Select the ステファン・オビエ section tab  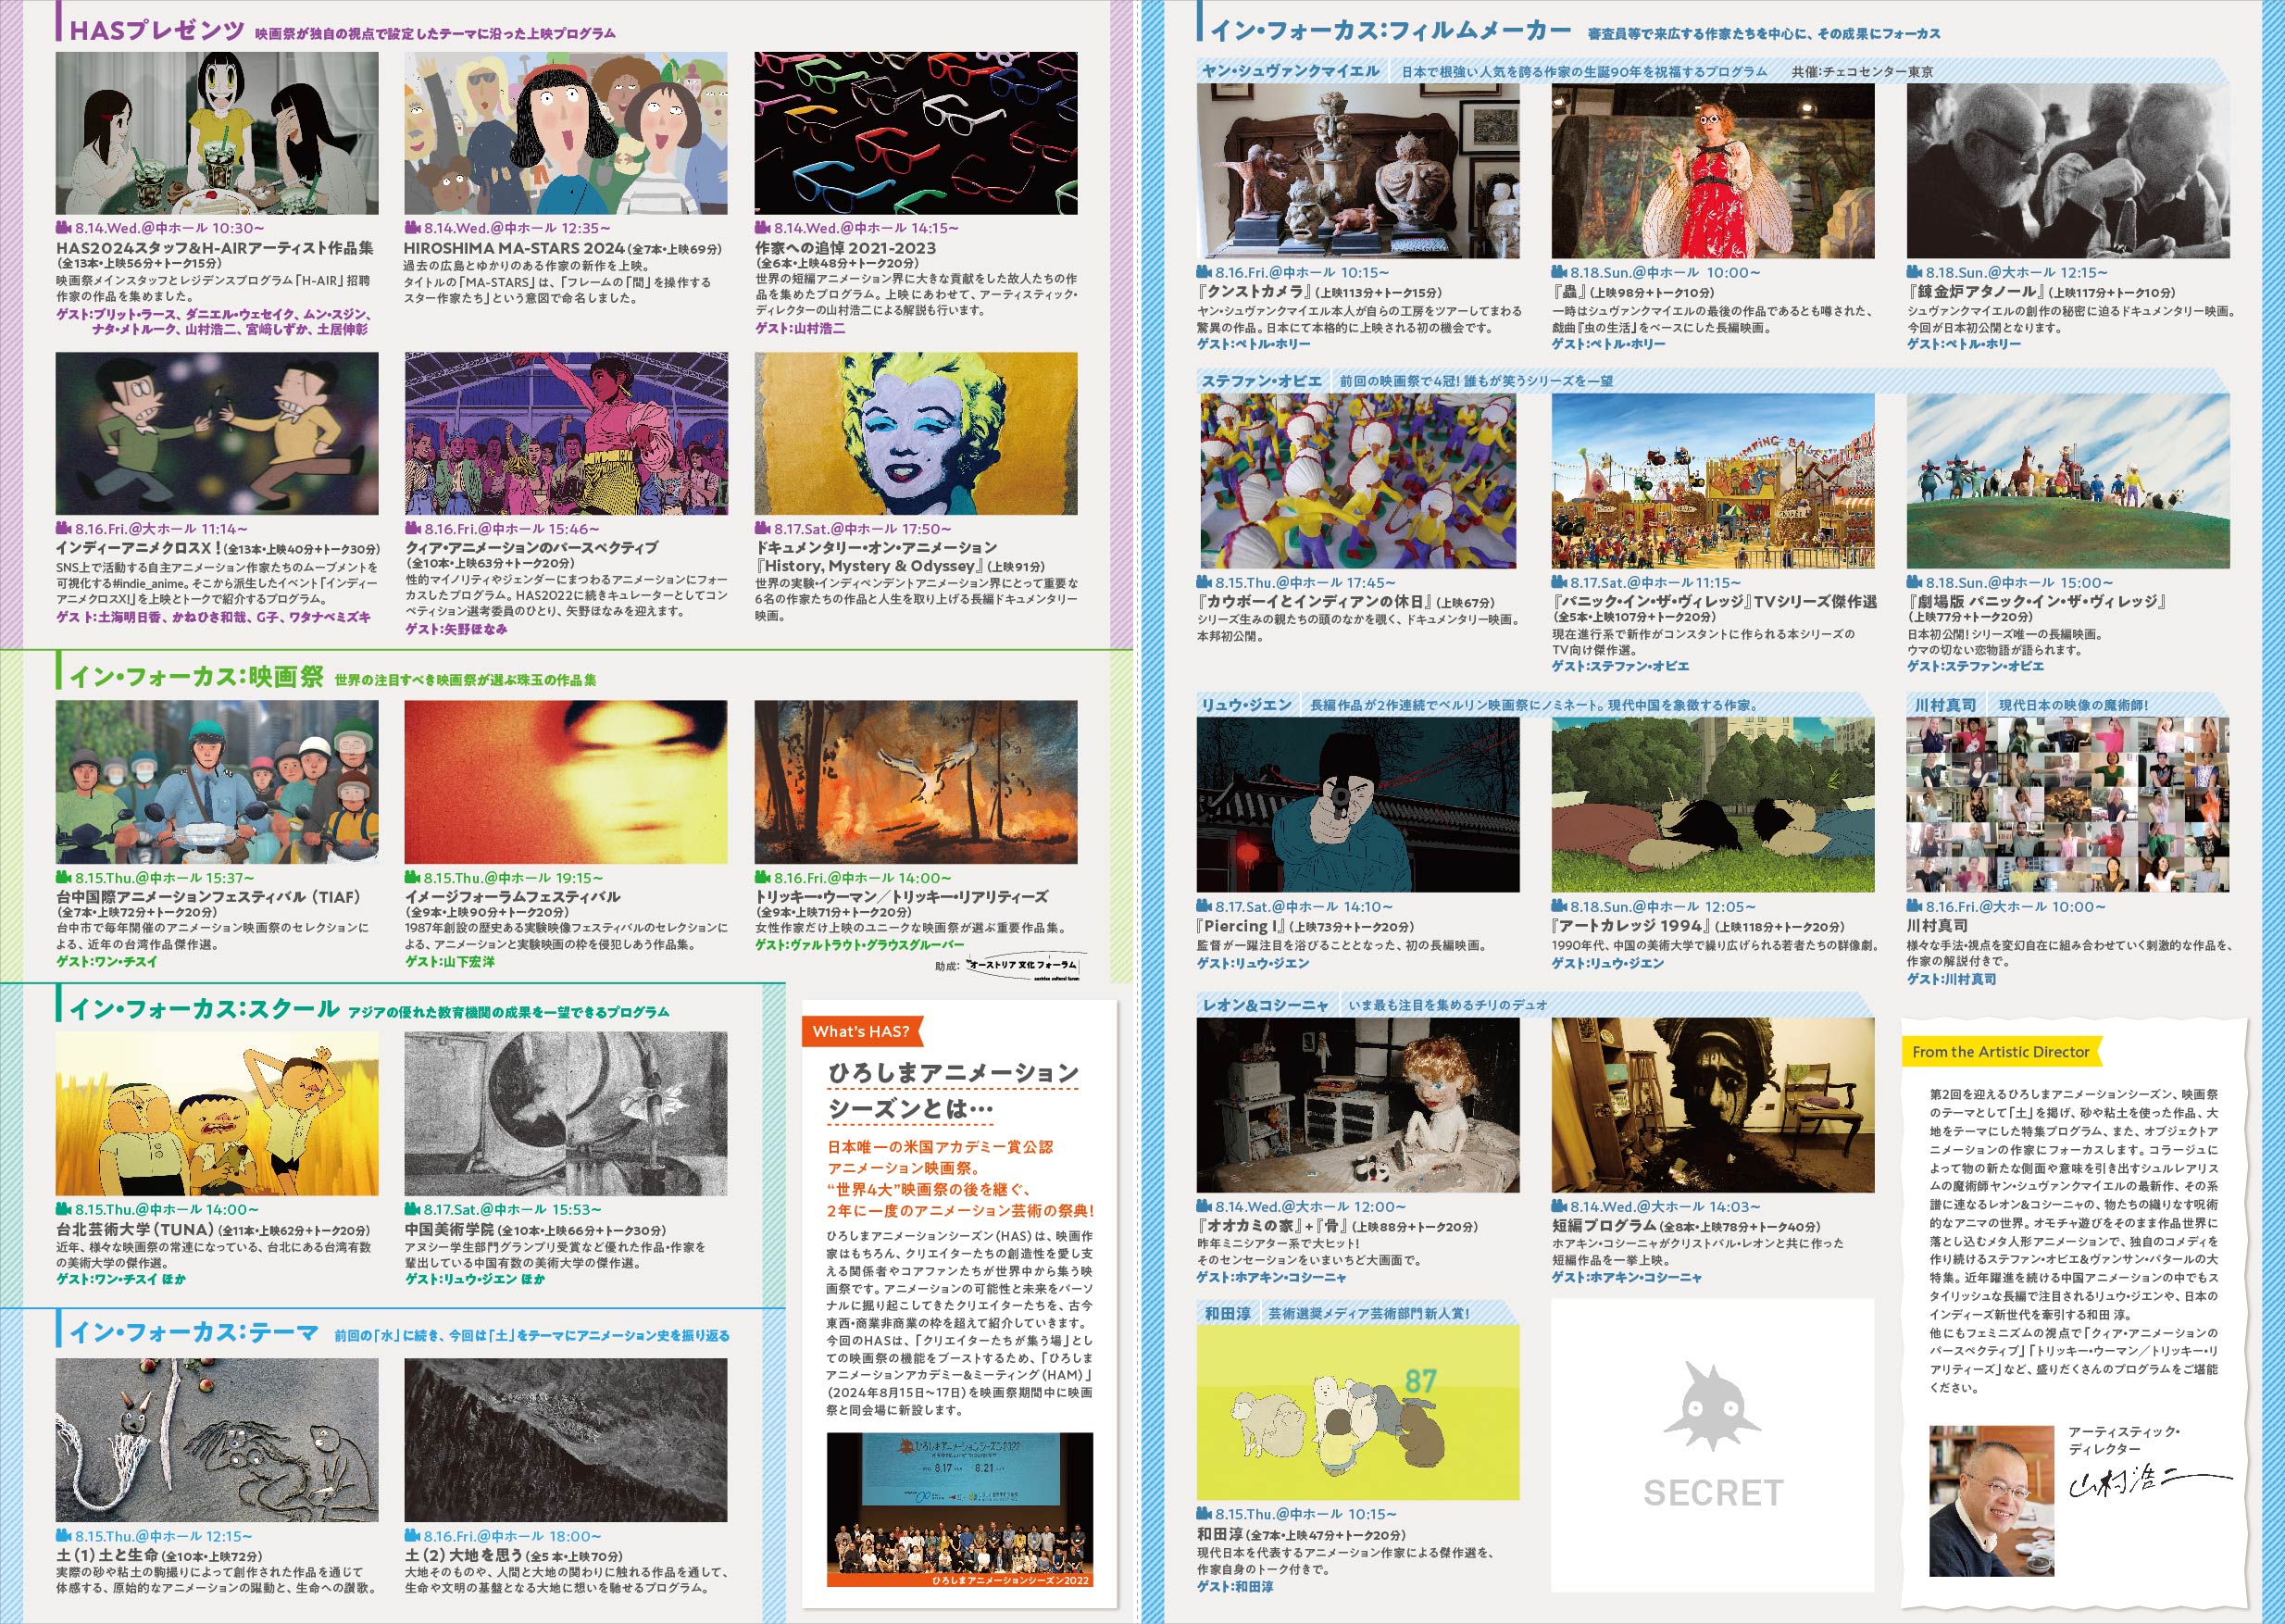coord(1262,381)
